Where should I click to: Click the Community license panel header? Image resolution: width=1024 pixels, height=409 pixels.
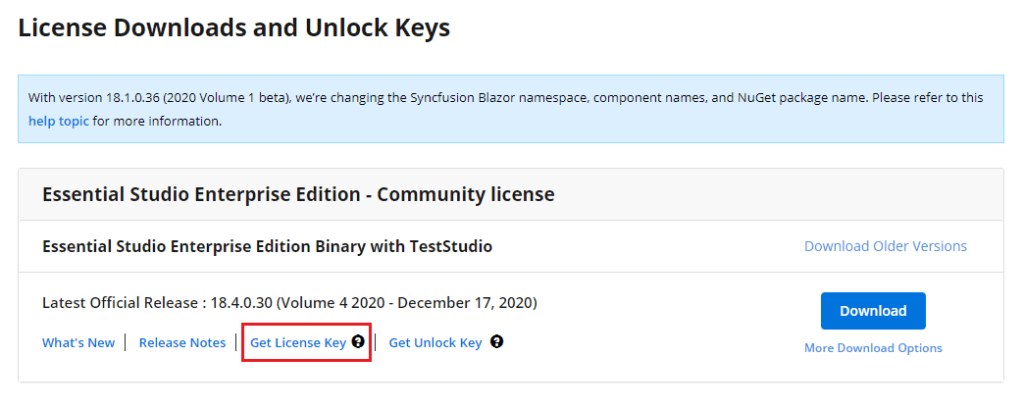[x=298, y=193]
